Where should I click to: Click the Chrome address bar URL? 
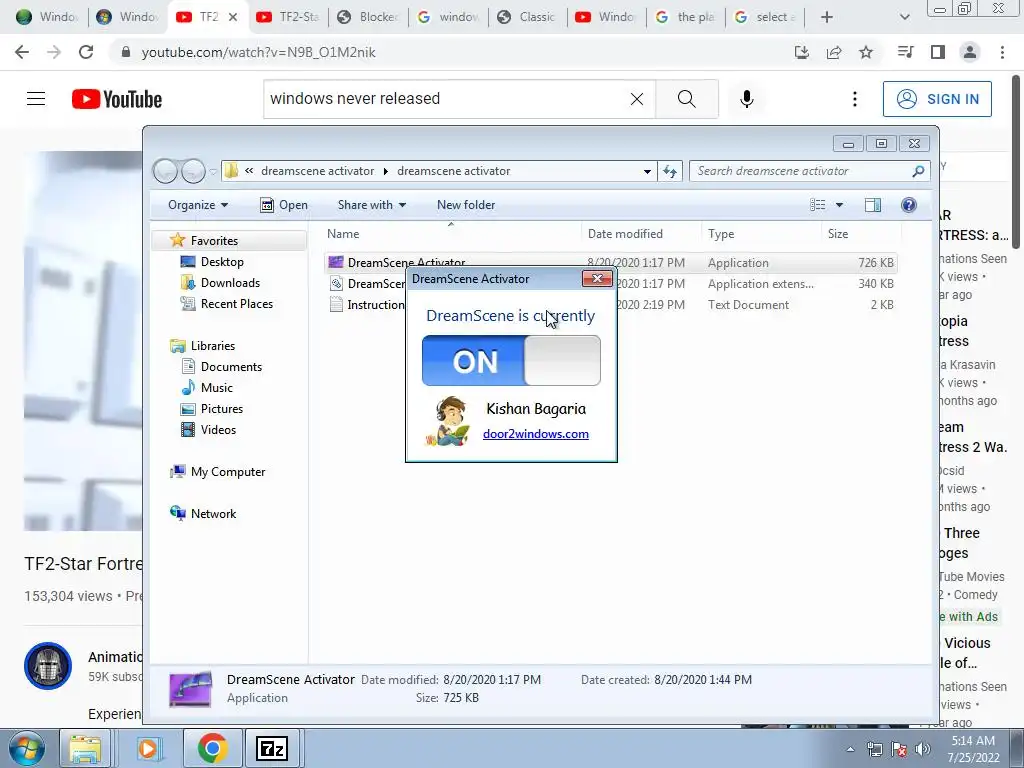[259, 52]
